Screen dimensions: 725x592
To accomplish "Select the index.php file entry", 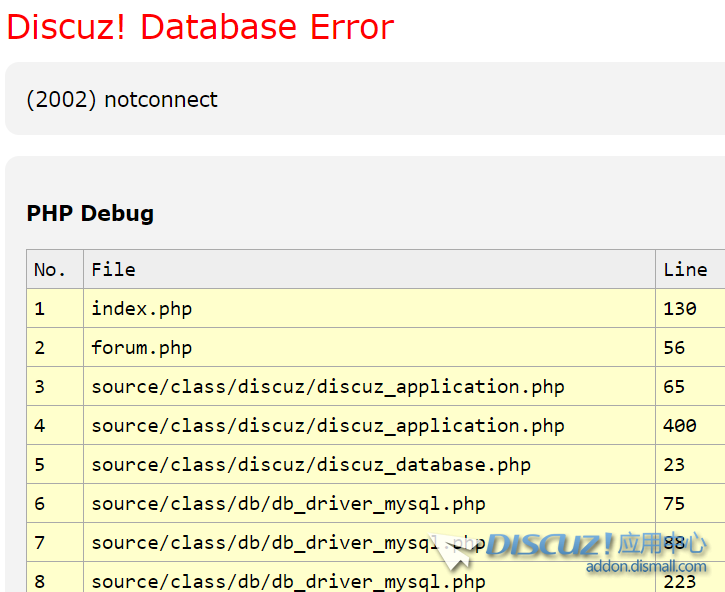I will (141, 308).
